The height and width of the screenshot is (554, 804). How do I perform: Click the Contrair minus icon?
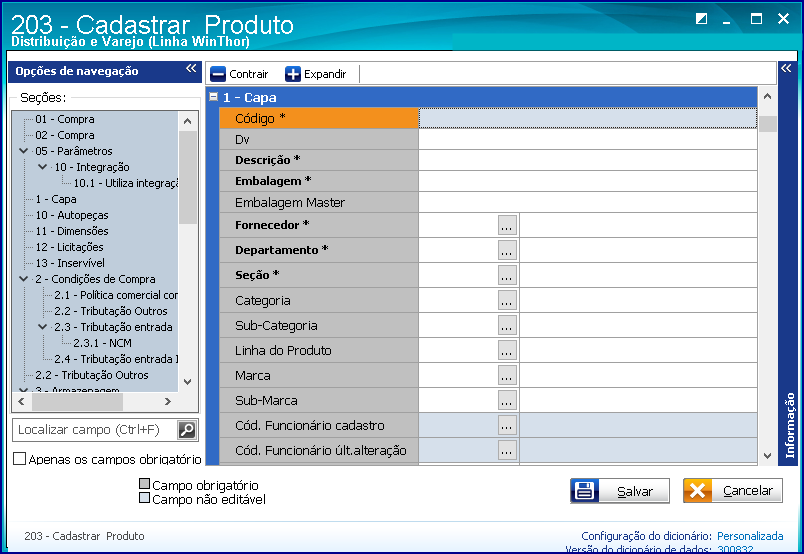[218, 74]
